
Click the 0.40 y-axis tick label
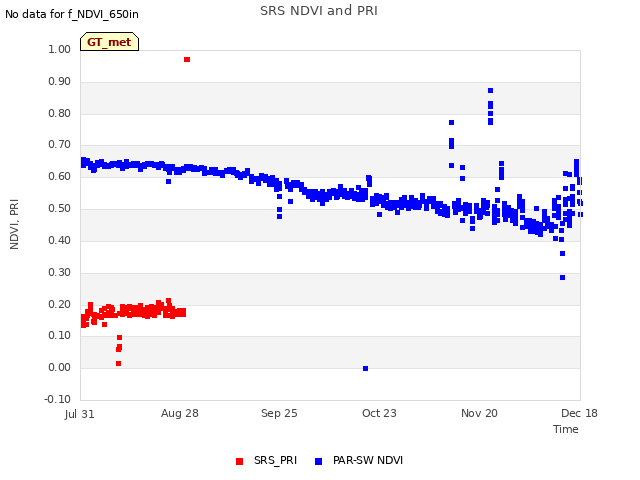click(60, 240)
